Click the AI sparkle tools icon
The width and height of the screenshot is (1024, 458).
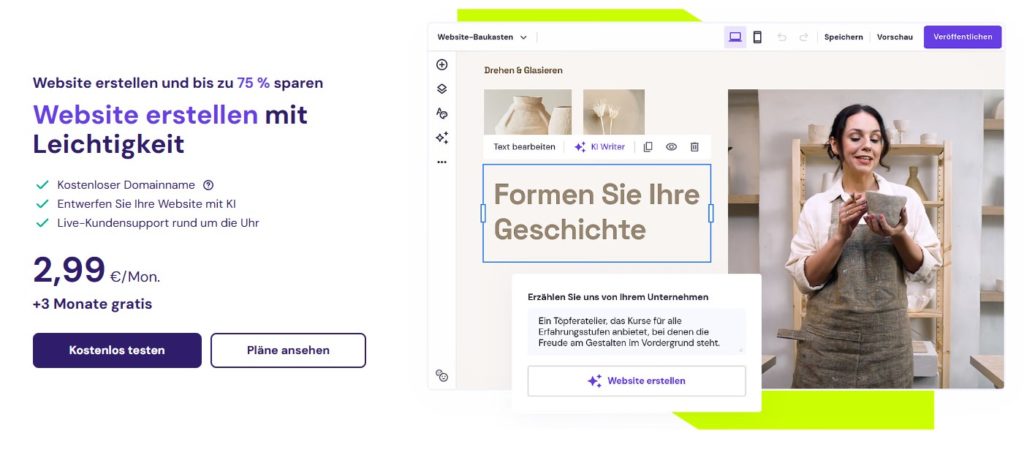click(x=442, y=138)
